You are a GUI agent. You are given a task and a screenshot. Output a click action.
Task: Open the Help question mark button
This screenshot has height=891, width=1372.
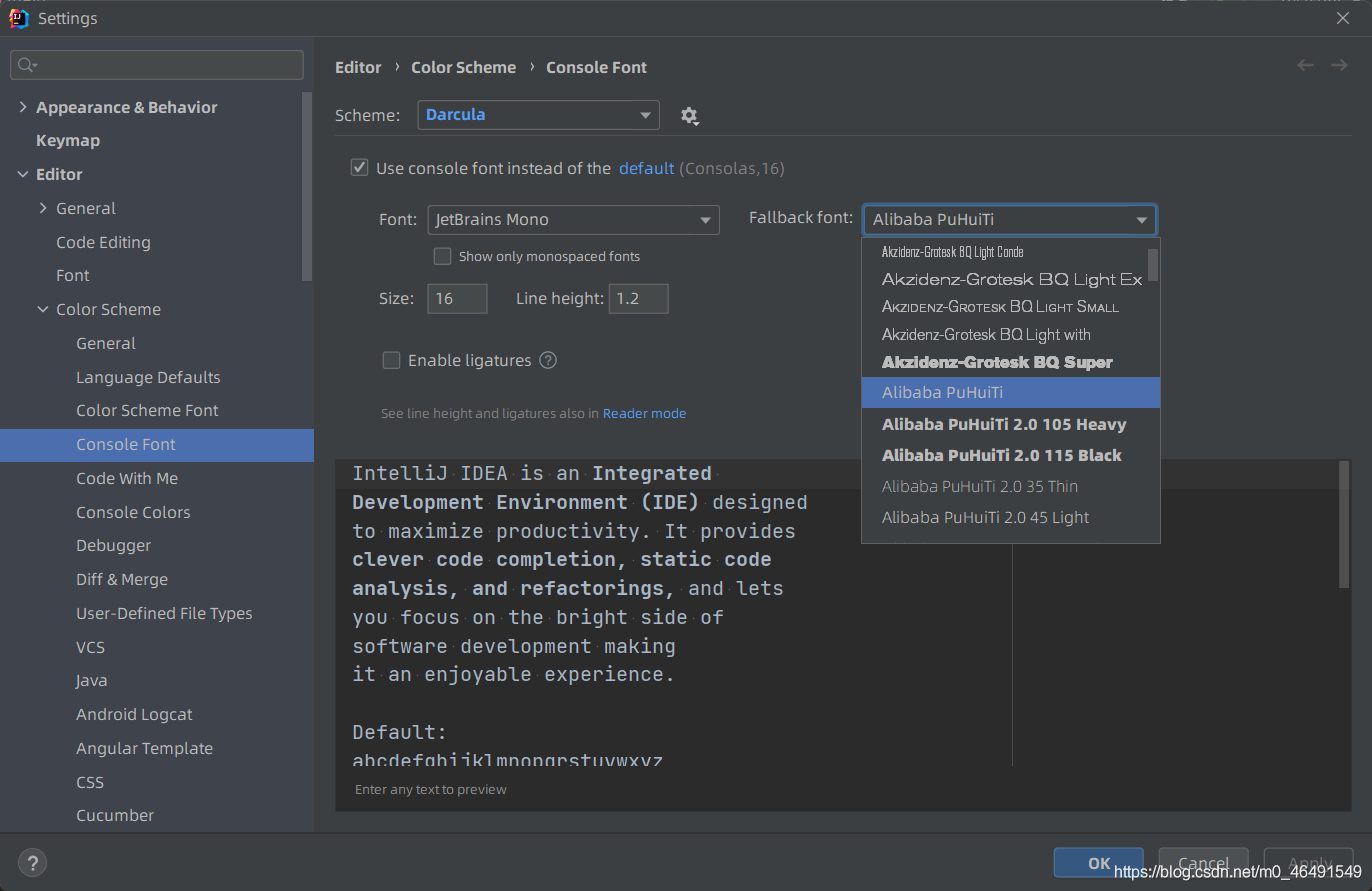(33, 863)
